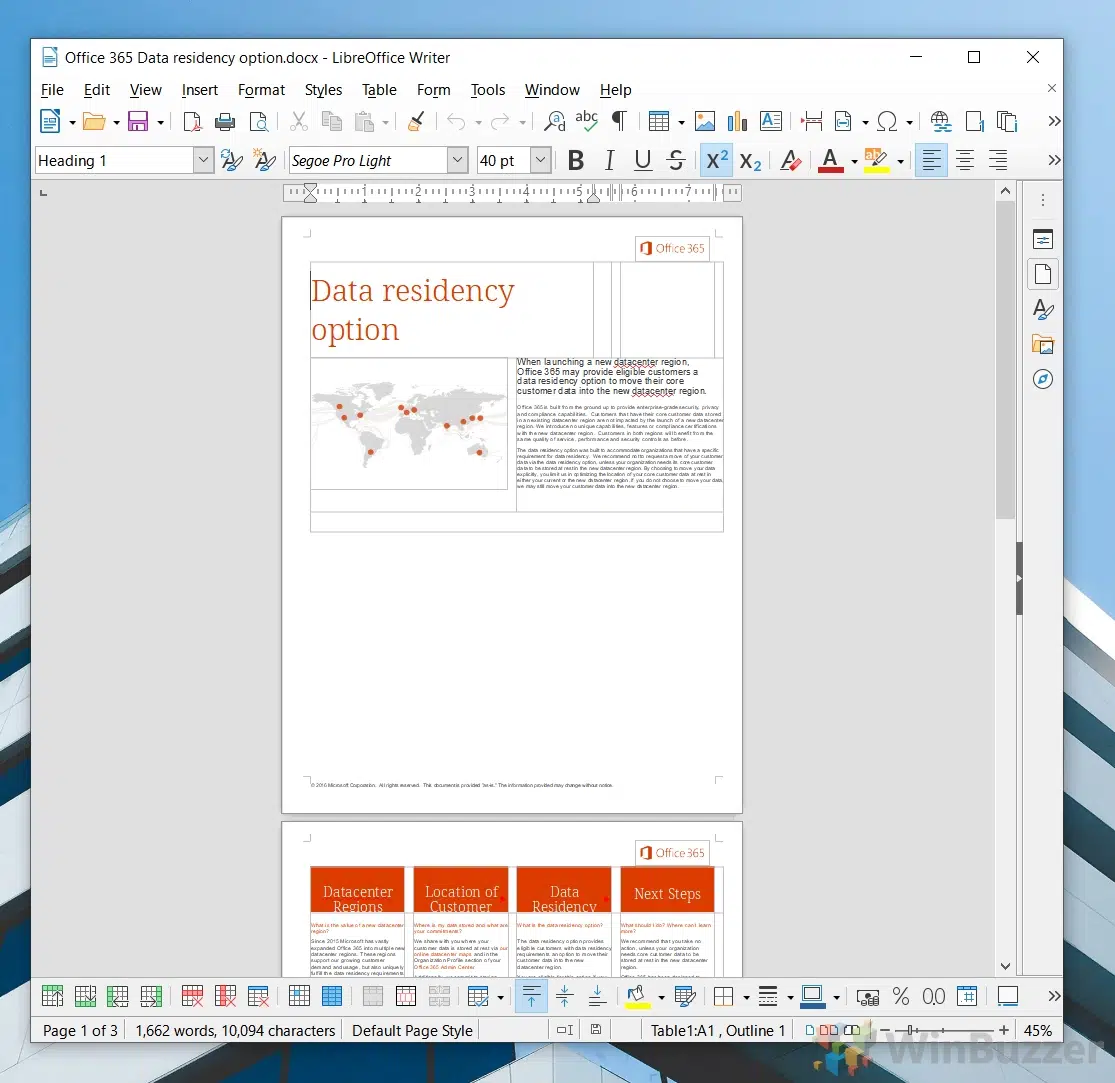
Task: Click the vertical scrollbar down arrow
Action: (1005, 966)
